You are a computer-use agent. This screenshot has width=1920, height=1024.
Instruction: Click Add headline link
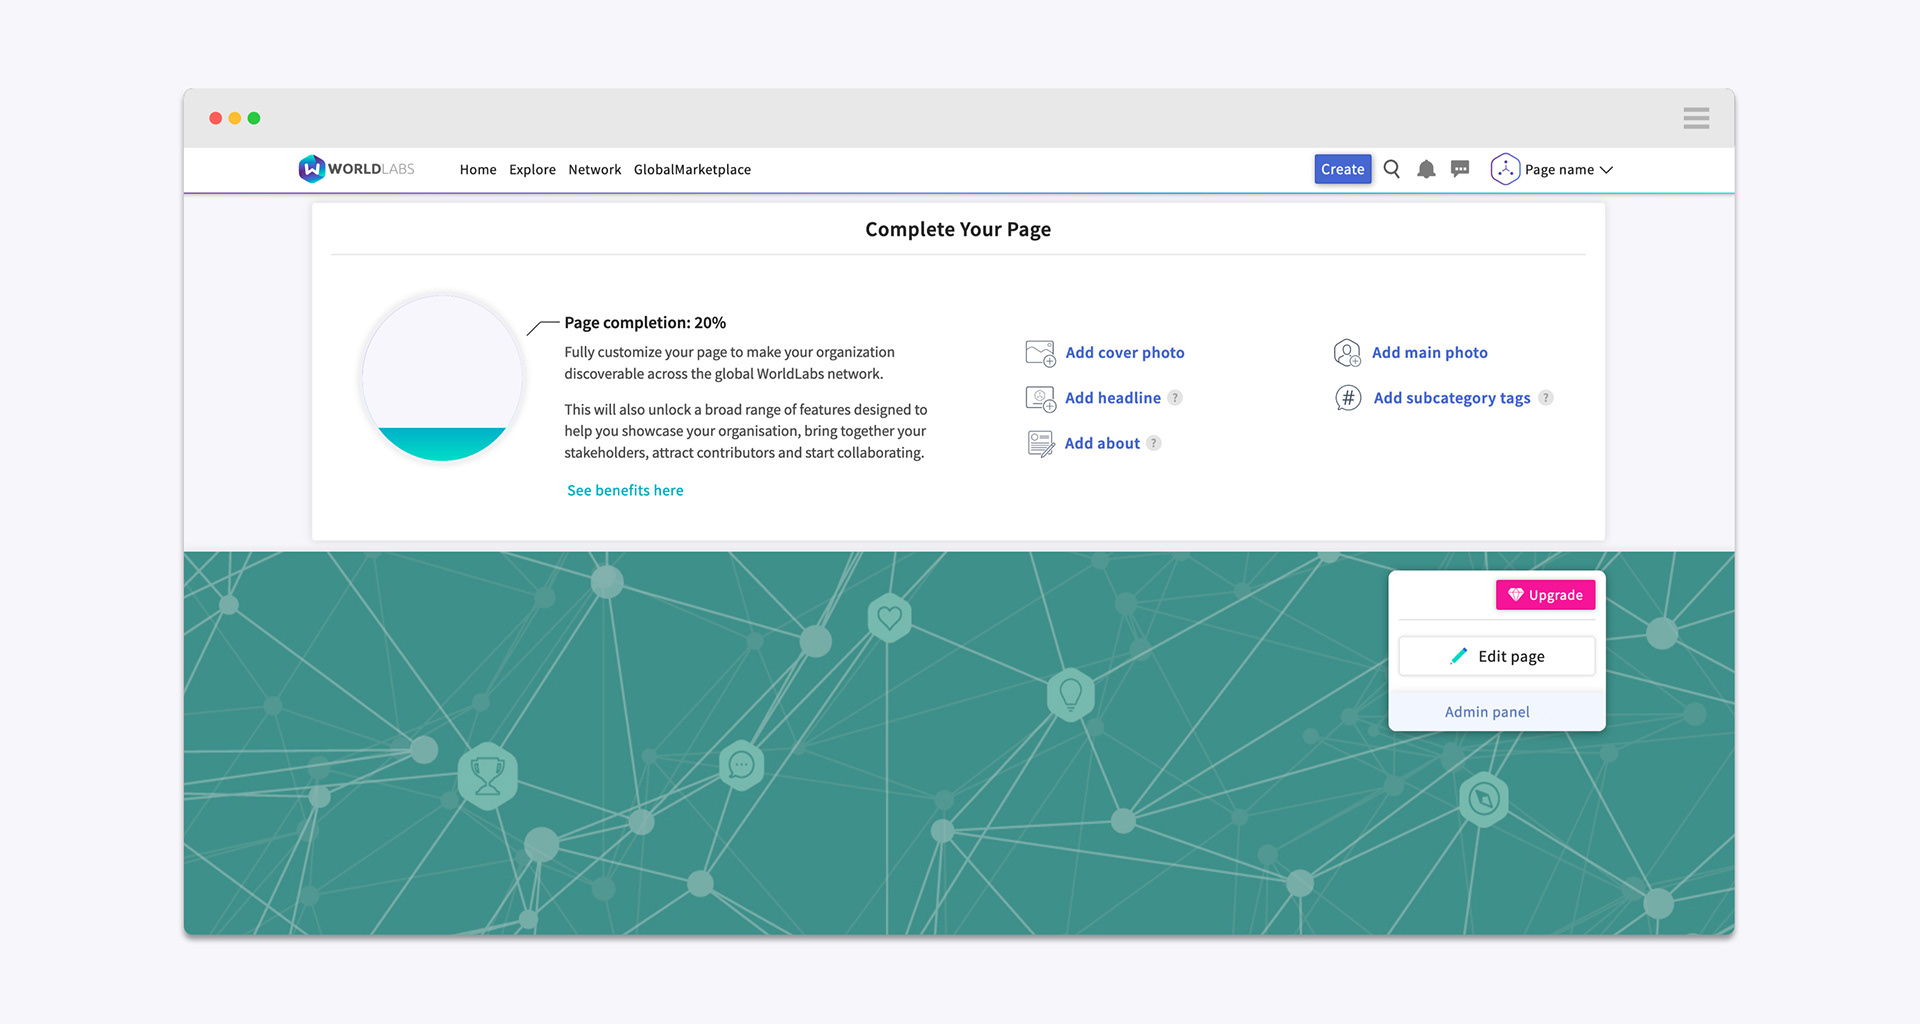(1112, 398)
